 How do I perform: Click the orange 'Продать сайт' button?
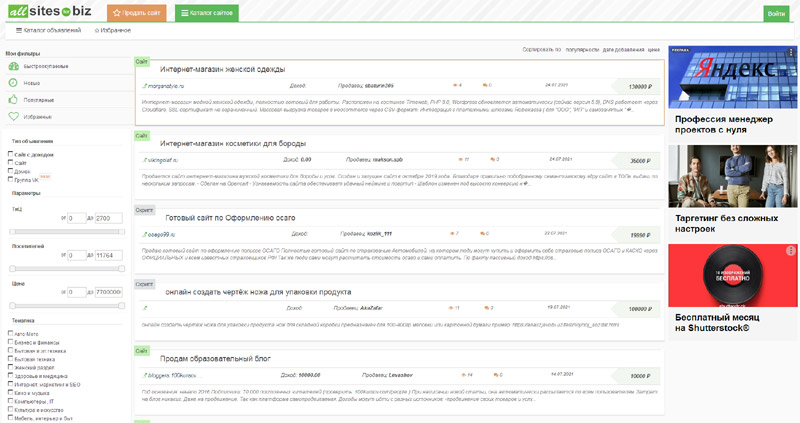[137, 13]
